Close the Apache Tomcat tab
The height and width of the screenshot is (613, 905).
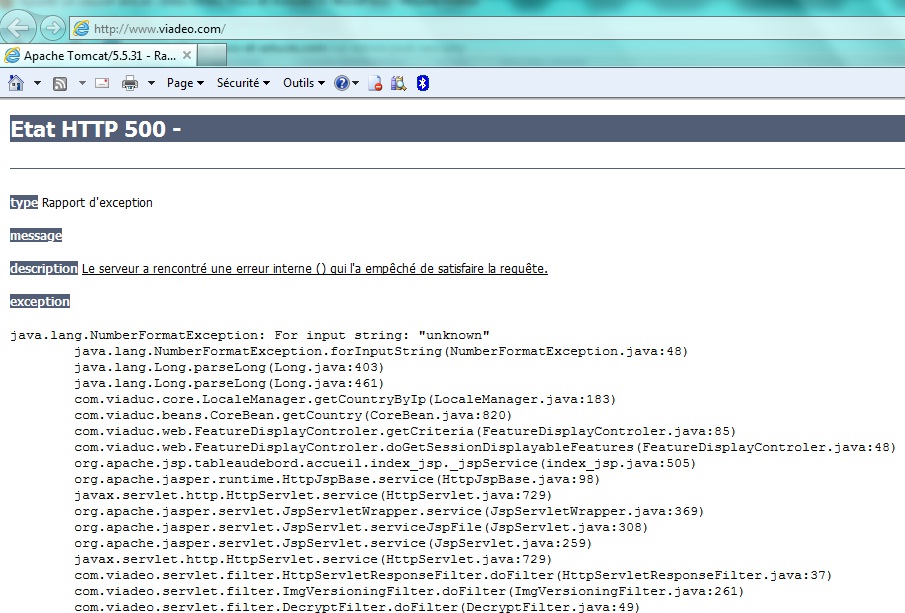tap(186, 55)
